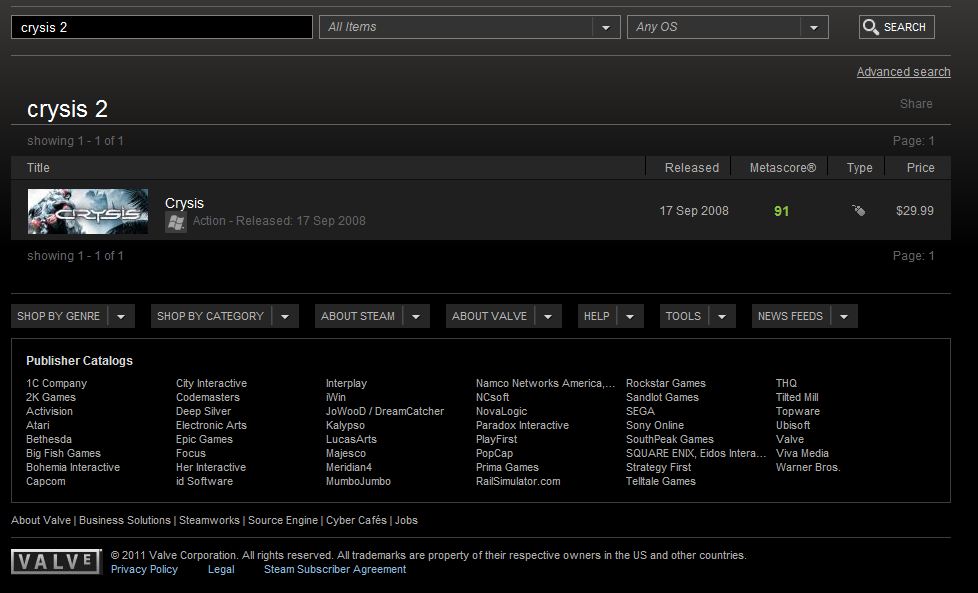Expand the Help menu arrow
The image size is (978, 593).
click(630, 317)
